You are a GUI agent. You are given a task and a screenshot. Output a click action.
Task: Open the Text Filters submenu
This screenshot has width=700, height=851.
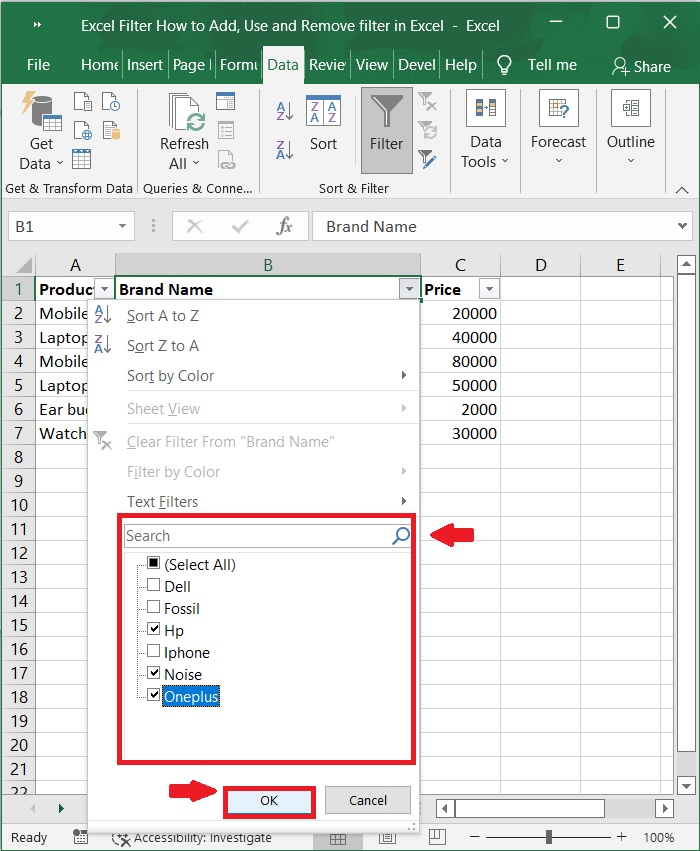pos(253,501)
